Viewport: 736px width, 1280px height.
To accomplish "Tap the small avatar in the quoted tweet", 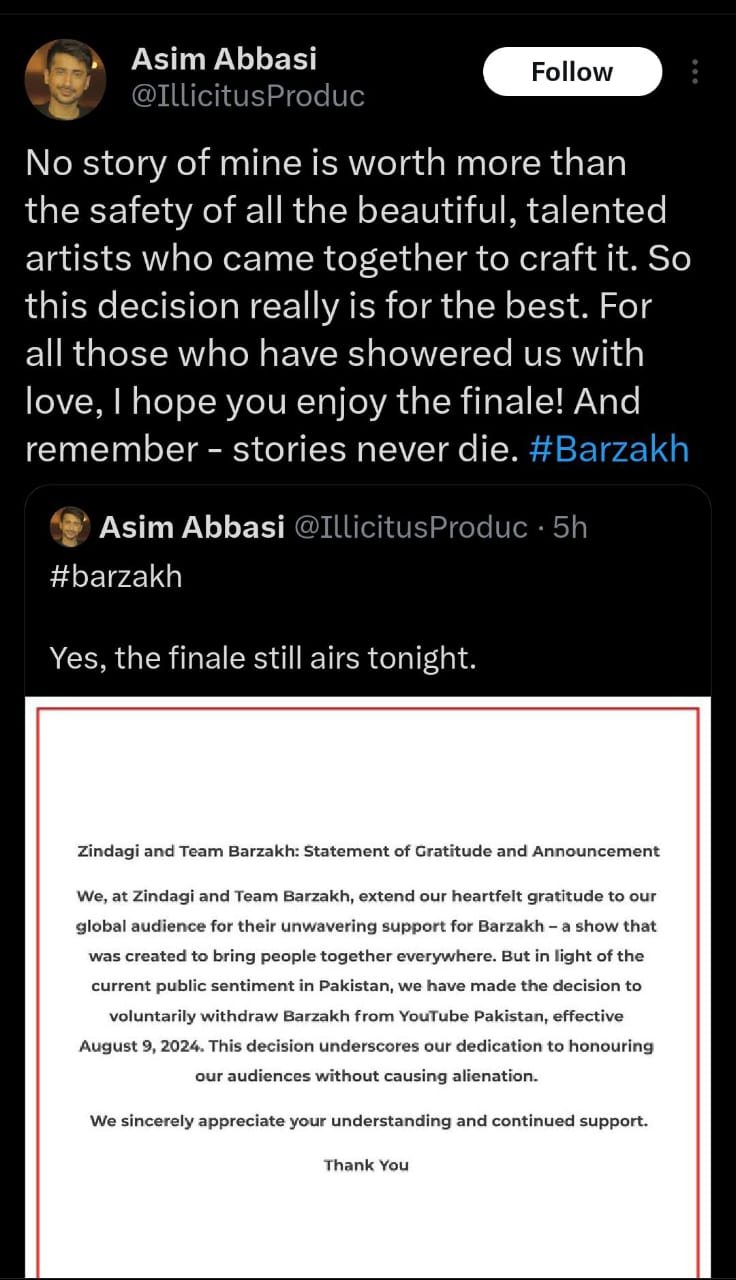I will tap(69, 527).
